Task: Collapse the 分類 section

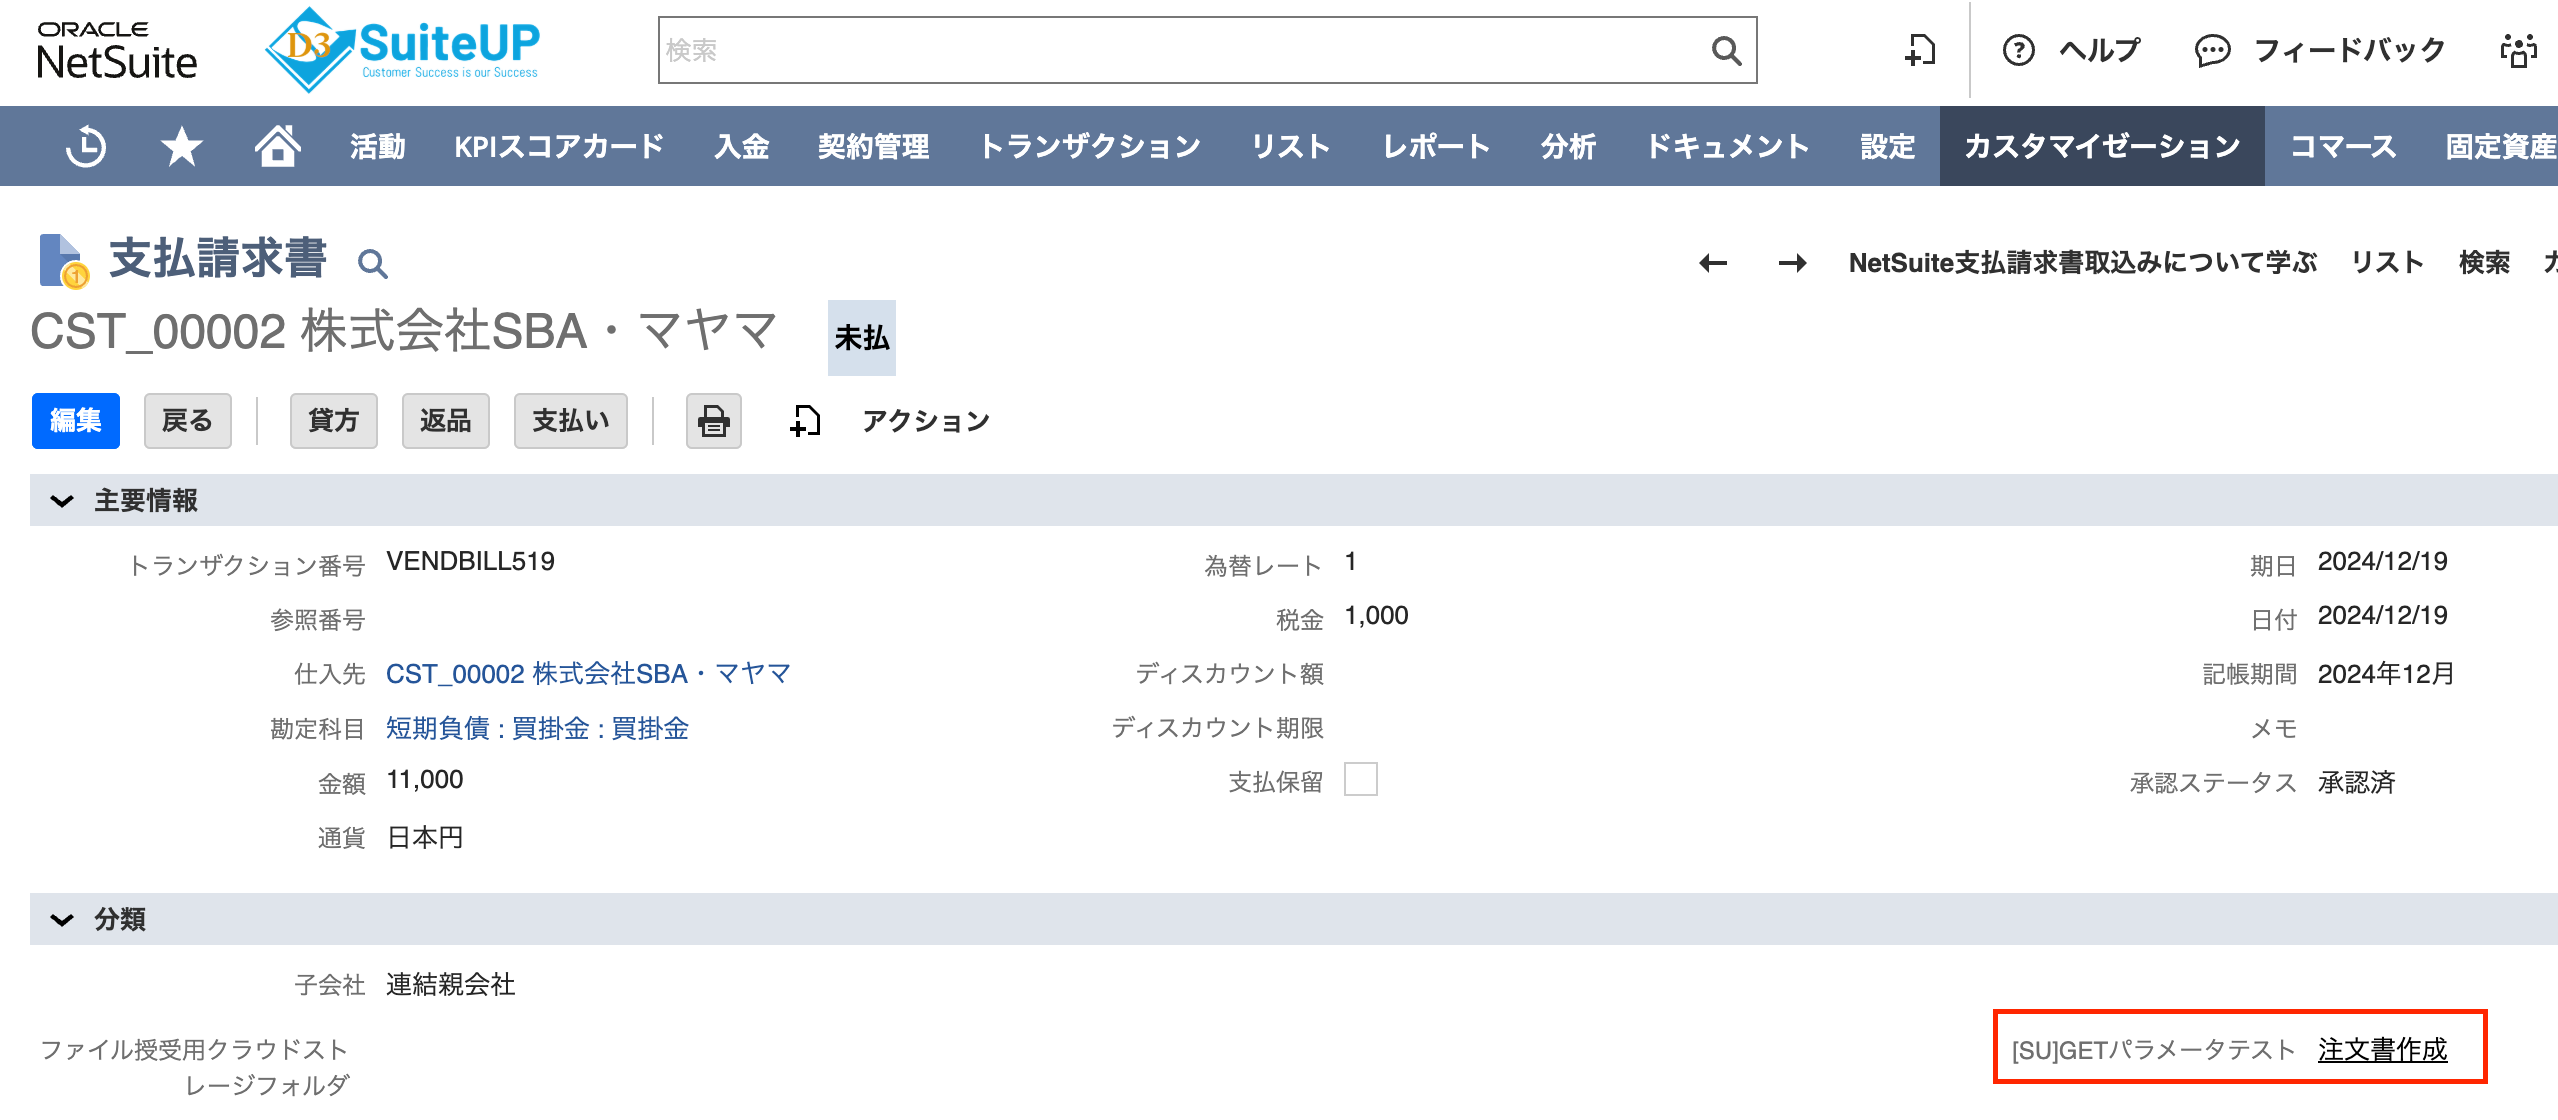Action: (x=62, y=920)
